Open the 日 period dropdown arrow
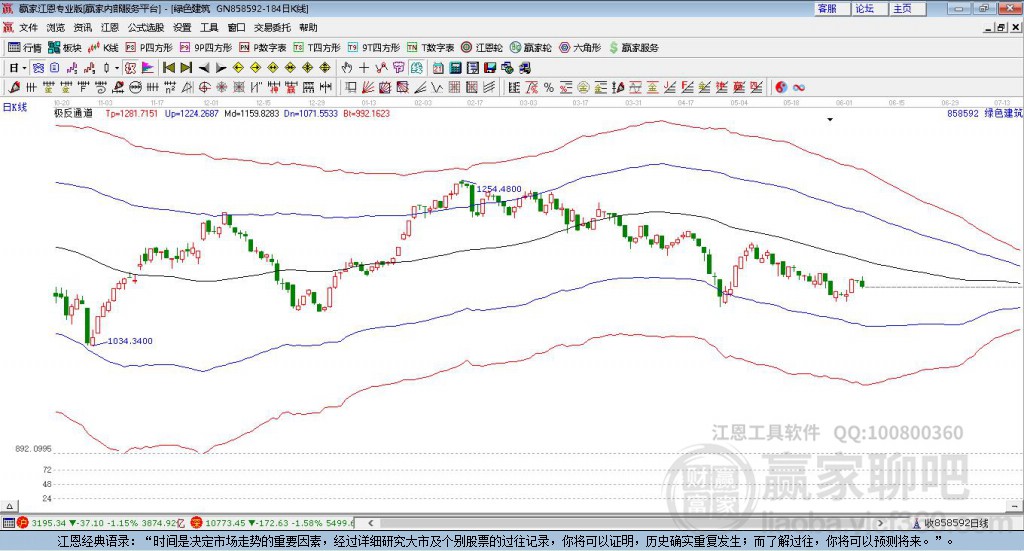Screen dimensions: 1024x551 tap(24, 68)
